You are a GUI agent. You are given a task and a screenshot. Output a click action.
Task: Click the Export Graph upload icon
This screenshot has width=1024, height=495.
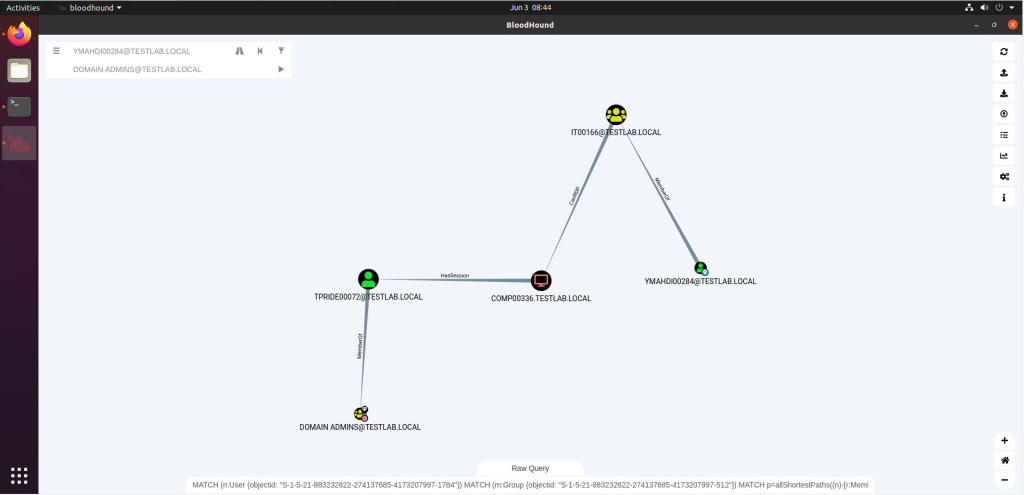tap(1004, 72)
